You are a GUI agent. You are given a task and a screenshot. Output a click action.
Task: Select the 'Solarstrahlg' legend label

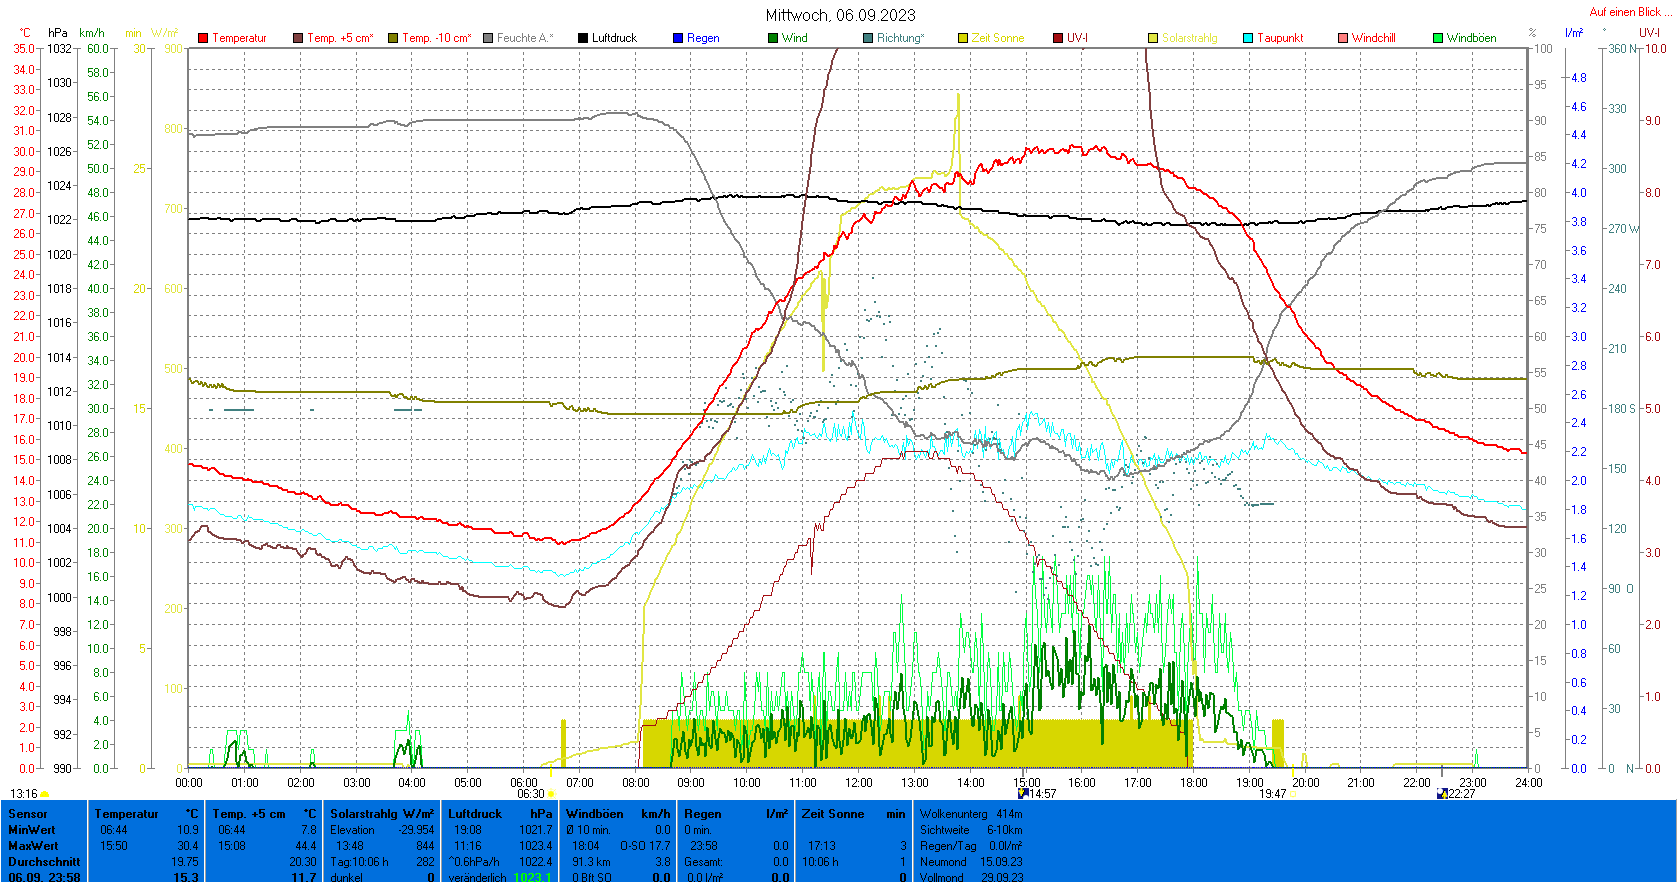pyautogui.click(x=1190, y=38)
